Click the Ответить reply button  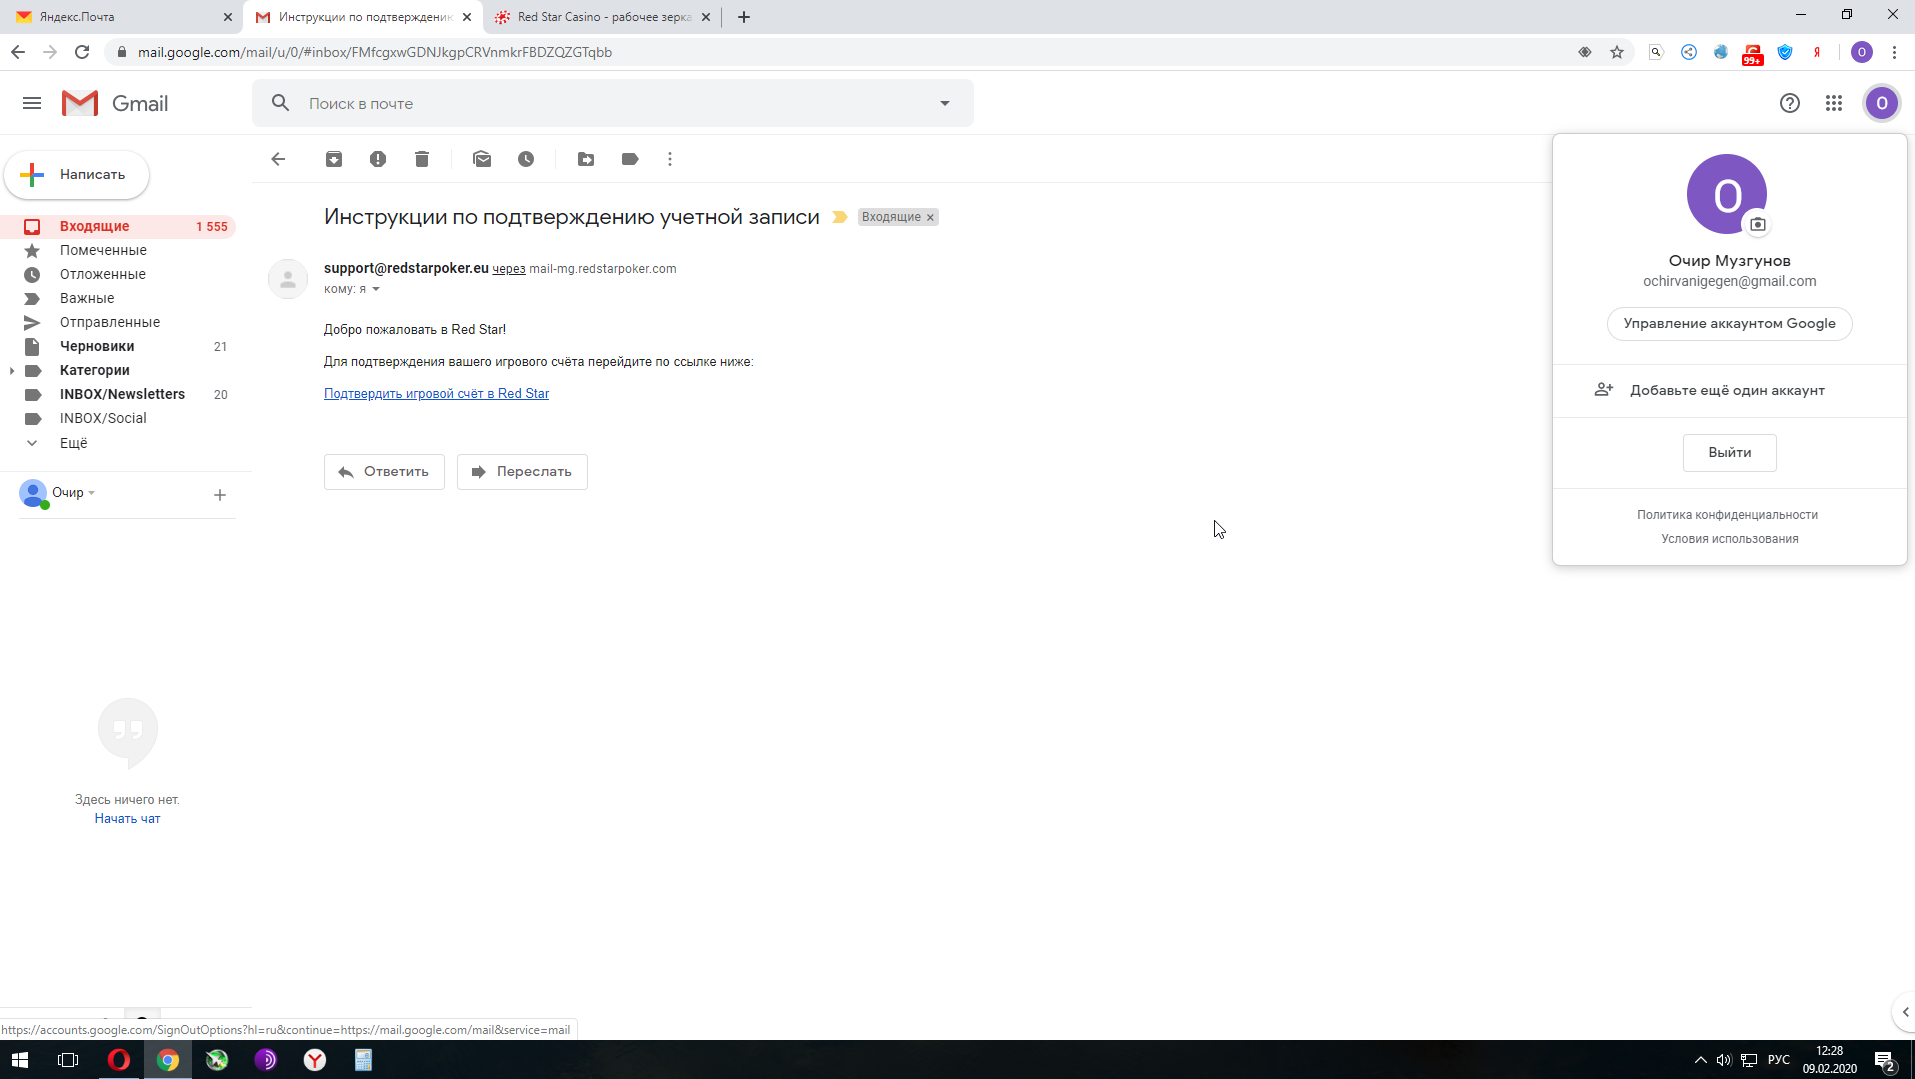point(384,472)
